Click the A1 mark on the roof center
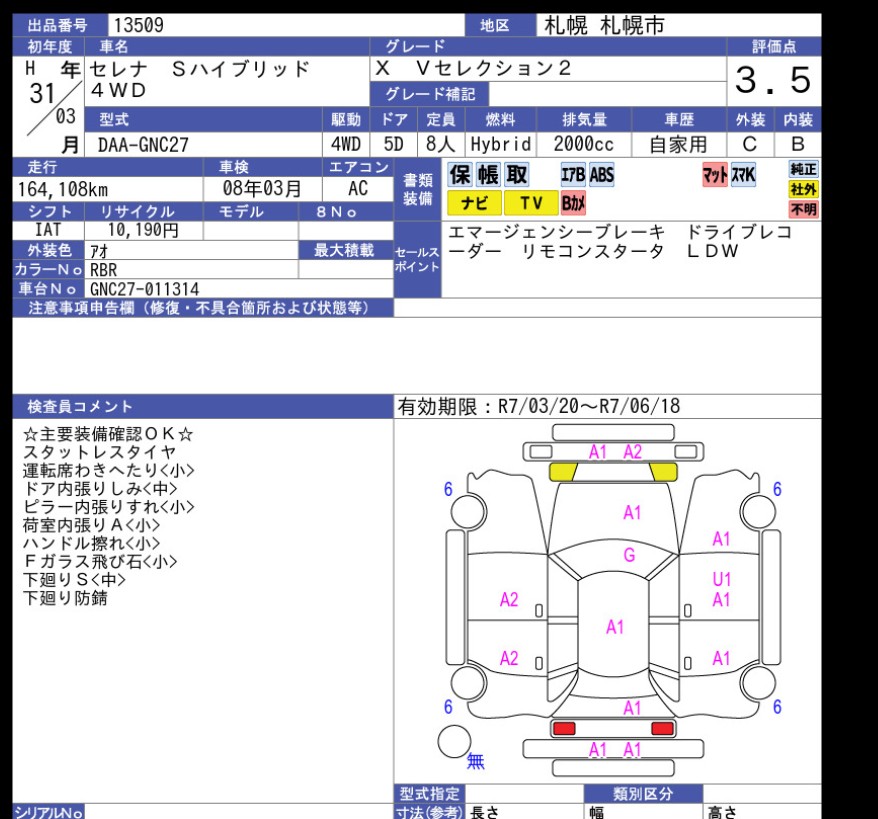The height and width of the screenshot is (819, 878). pos(615,627)
